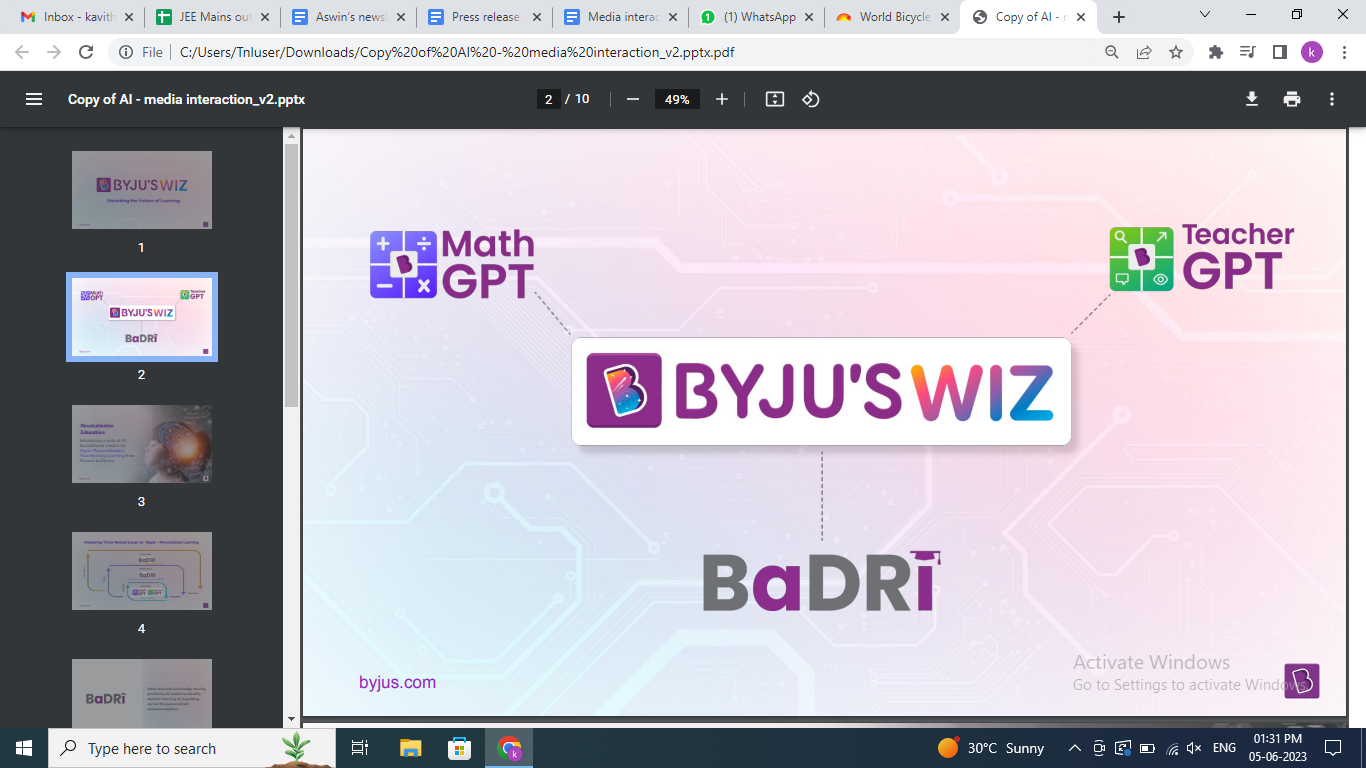
Task: Open a new browser tab
Action: (1119, 17)
